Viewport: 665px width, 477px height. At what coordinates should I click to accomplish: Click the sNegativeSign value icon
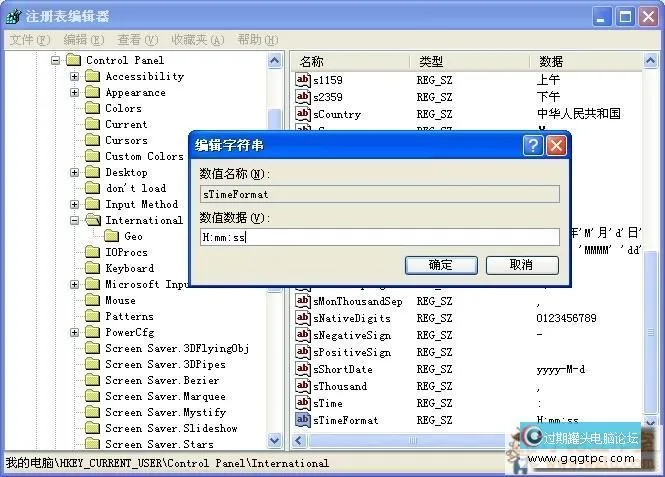(303, 335)
